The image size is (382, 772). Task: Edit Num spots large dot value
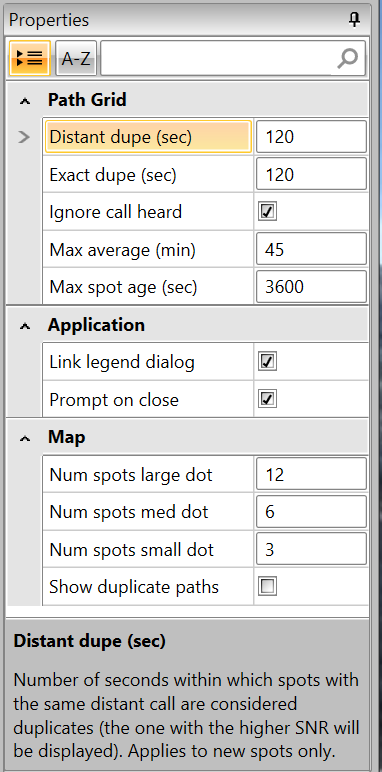point(311,475)
